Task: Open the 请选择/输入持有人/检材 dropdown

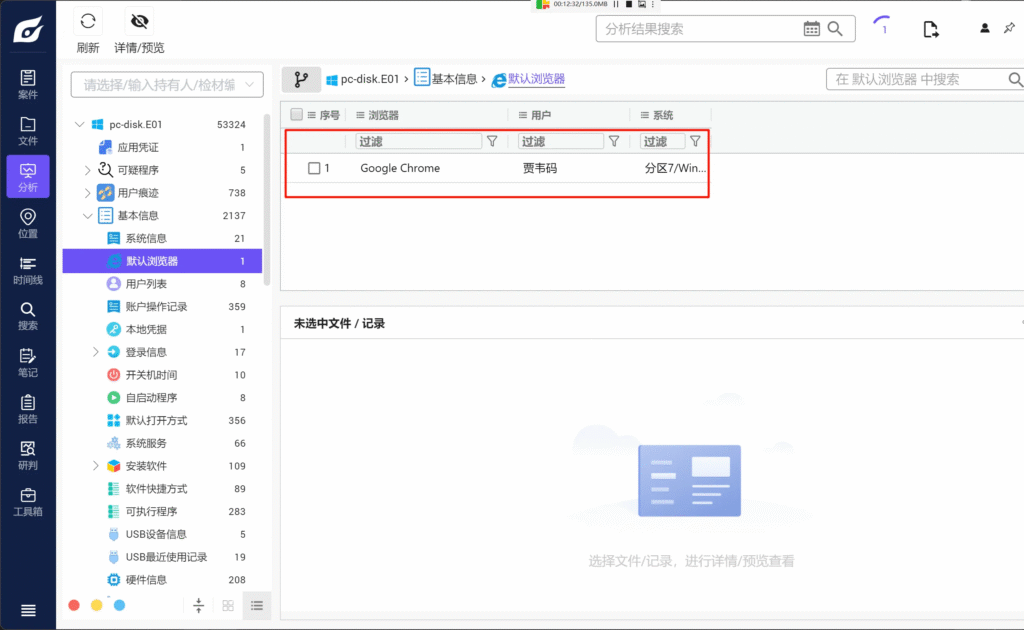Action: click(167, 85)
